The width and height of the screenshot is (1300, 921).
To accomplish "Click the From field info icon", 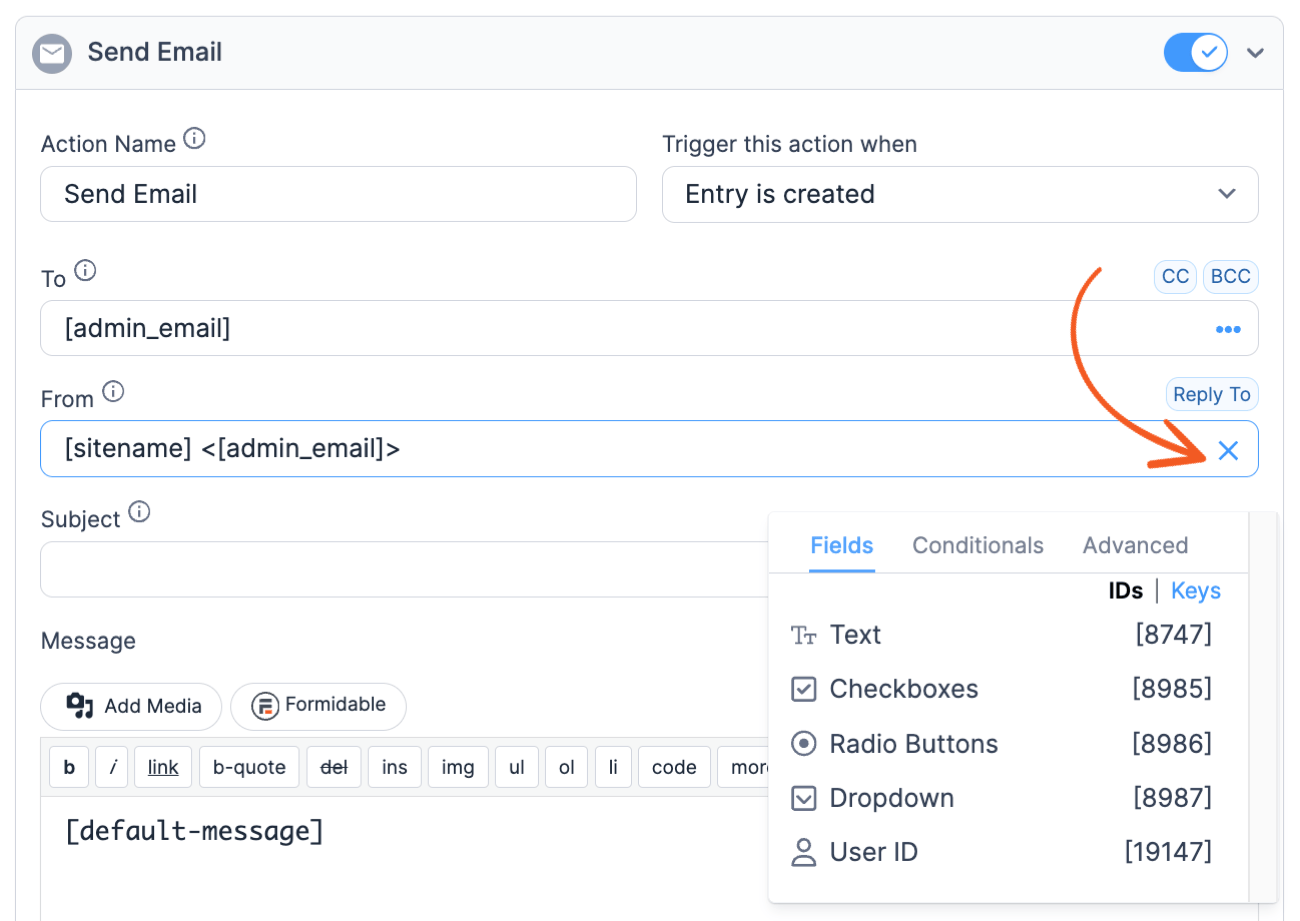I will (114, 391).
